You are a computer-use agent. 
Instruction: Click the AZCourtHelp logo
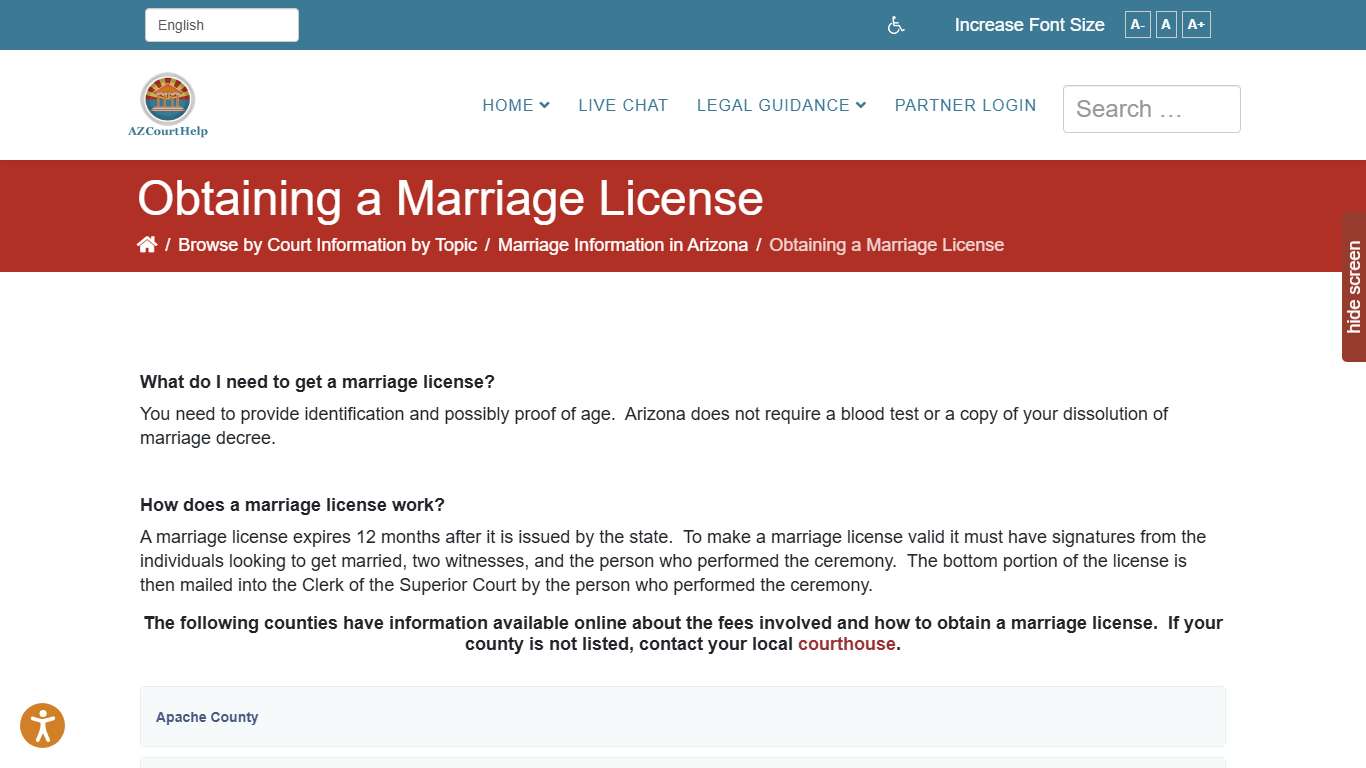coord(167,103)
